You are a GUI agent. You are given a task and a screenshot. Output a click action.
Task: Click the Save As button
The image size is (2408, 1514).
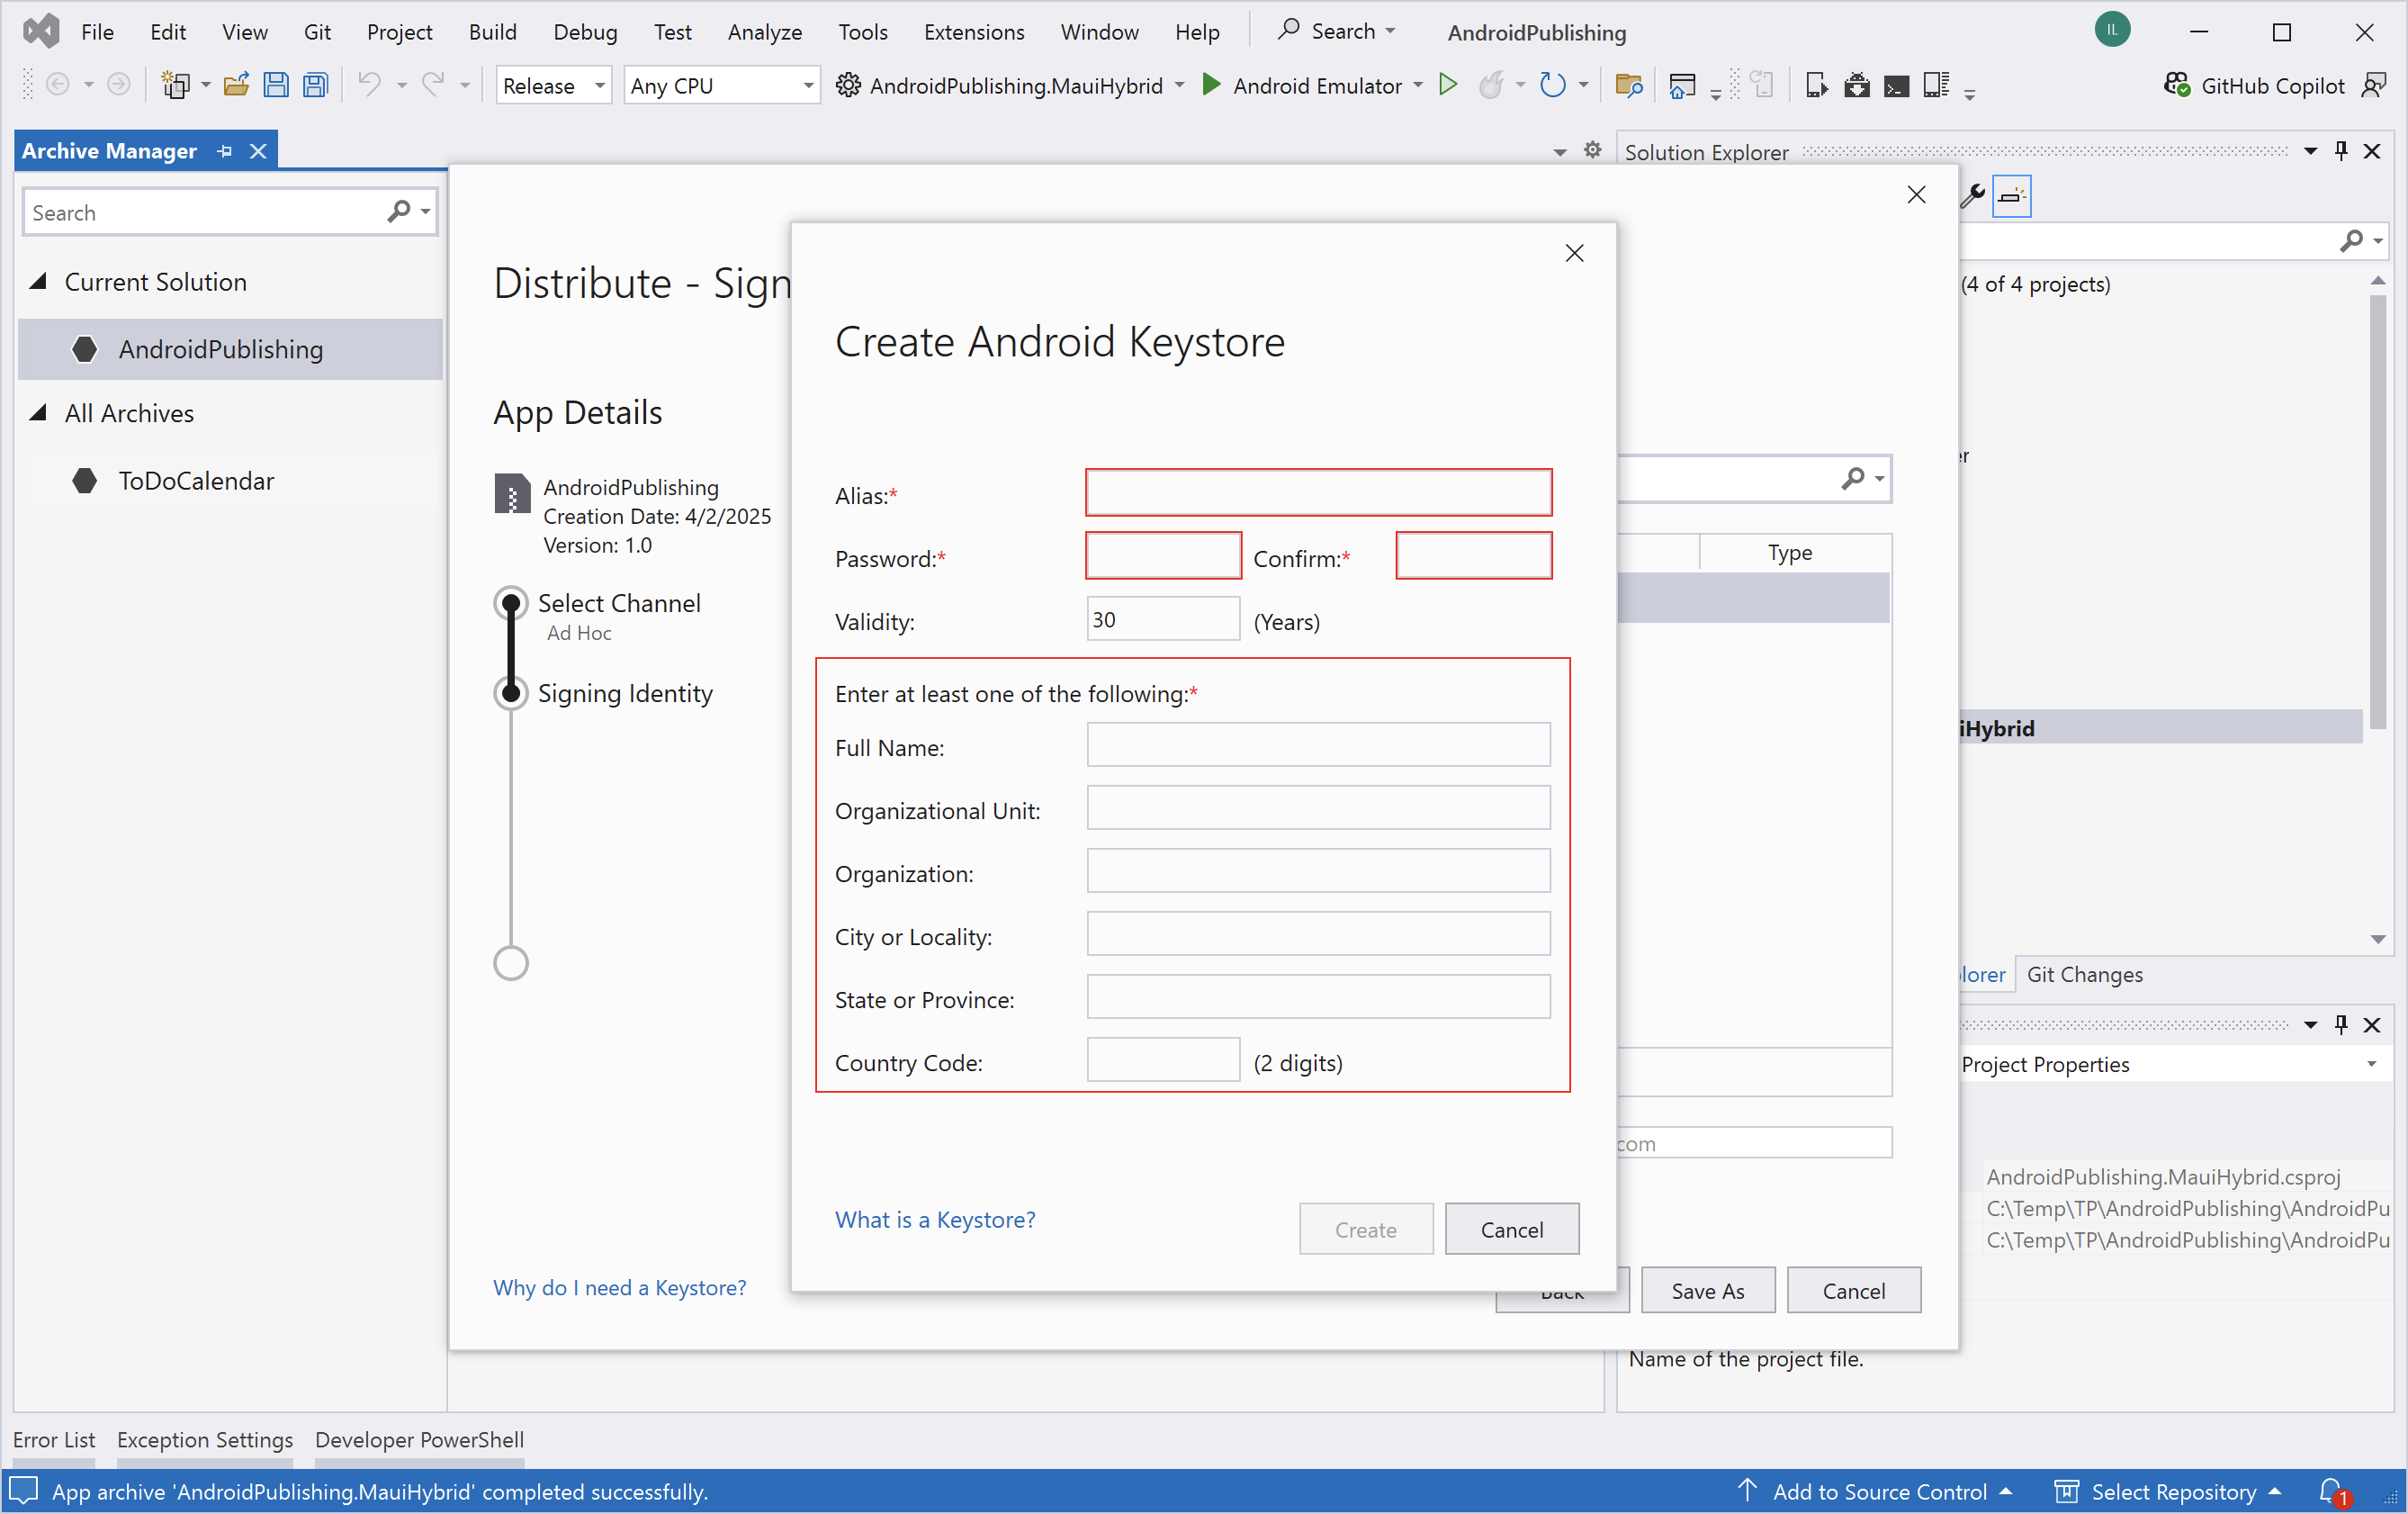(1708, 1290)
